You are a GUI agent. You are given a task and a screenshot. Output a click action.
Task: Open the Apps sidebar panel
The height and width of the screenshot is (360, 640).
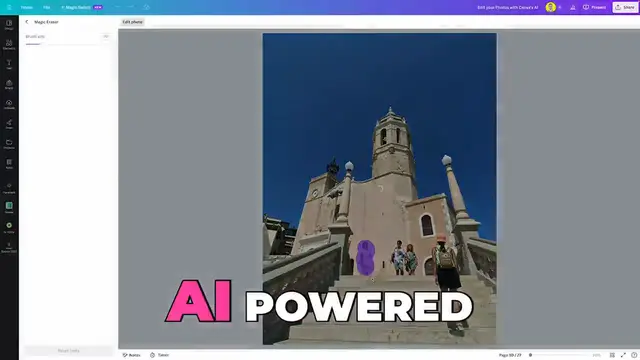9,164
